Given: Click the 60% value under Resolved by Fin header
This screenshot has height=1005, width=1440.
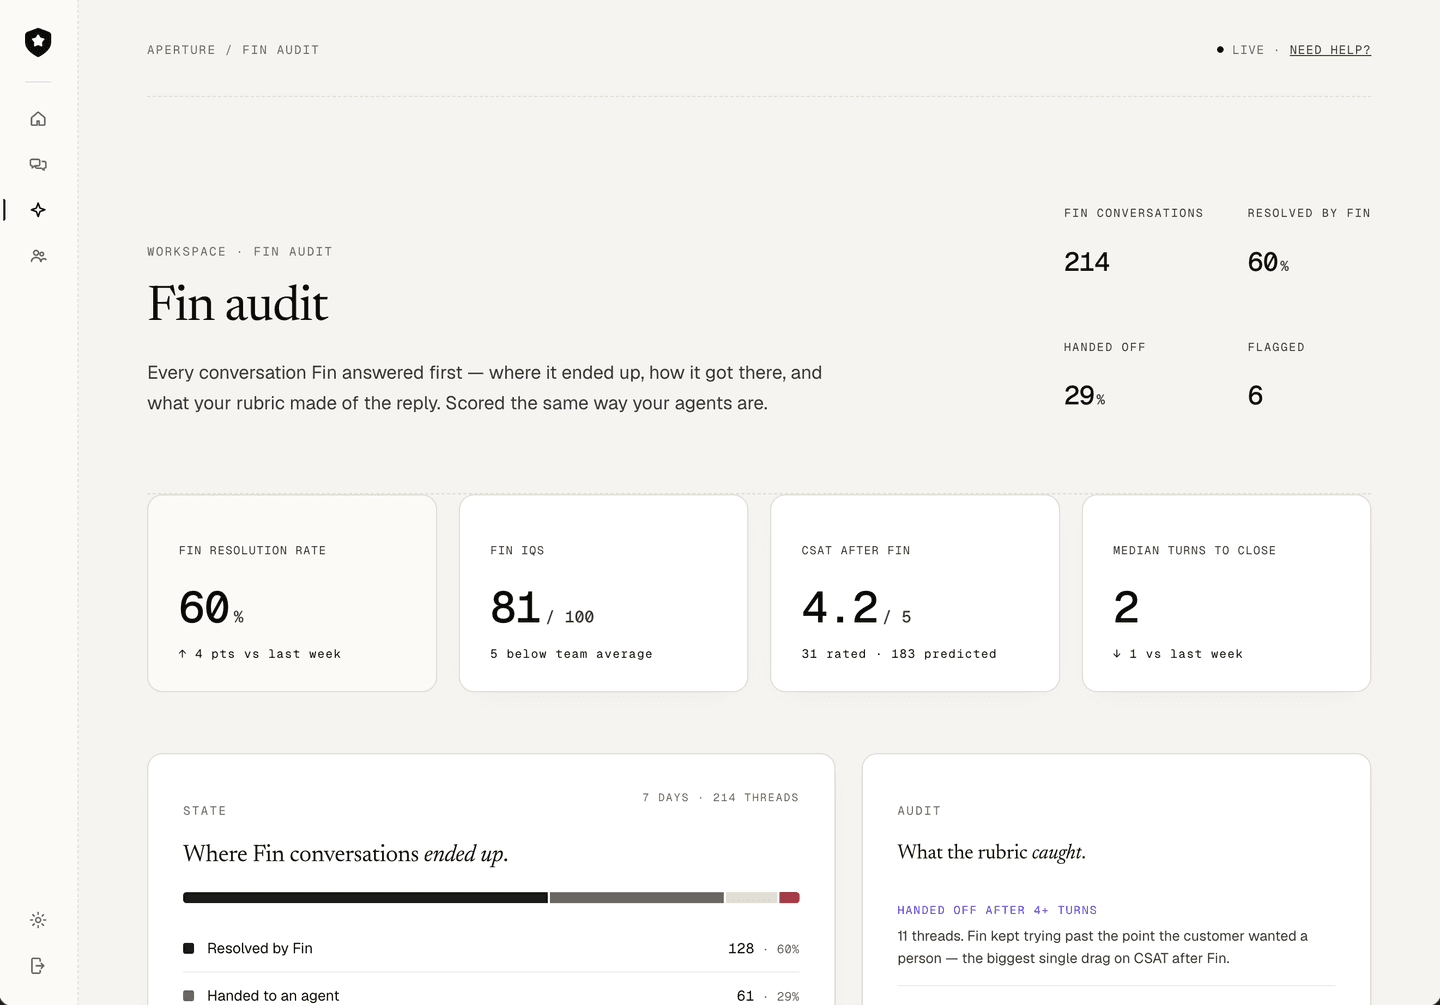Looking at the screenshot, I should coord(1268,262).
